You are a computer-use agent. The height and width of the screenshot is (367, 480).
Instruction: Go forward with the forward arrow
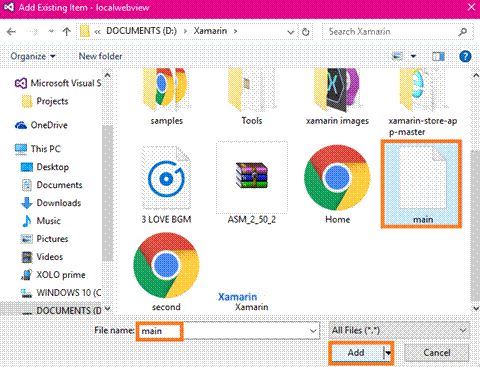[x=34, y=32]
